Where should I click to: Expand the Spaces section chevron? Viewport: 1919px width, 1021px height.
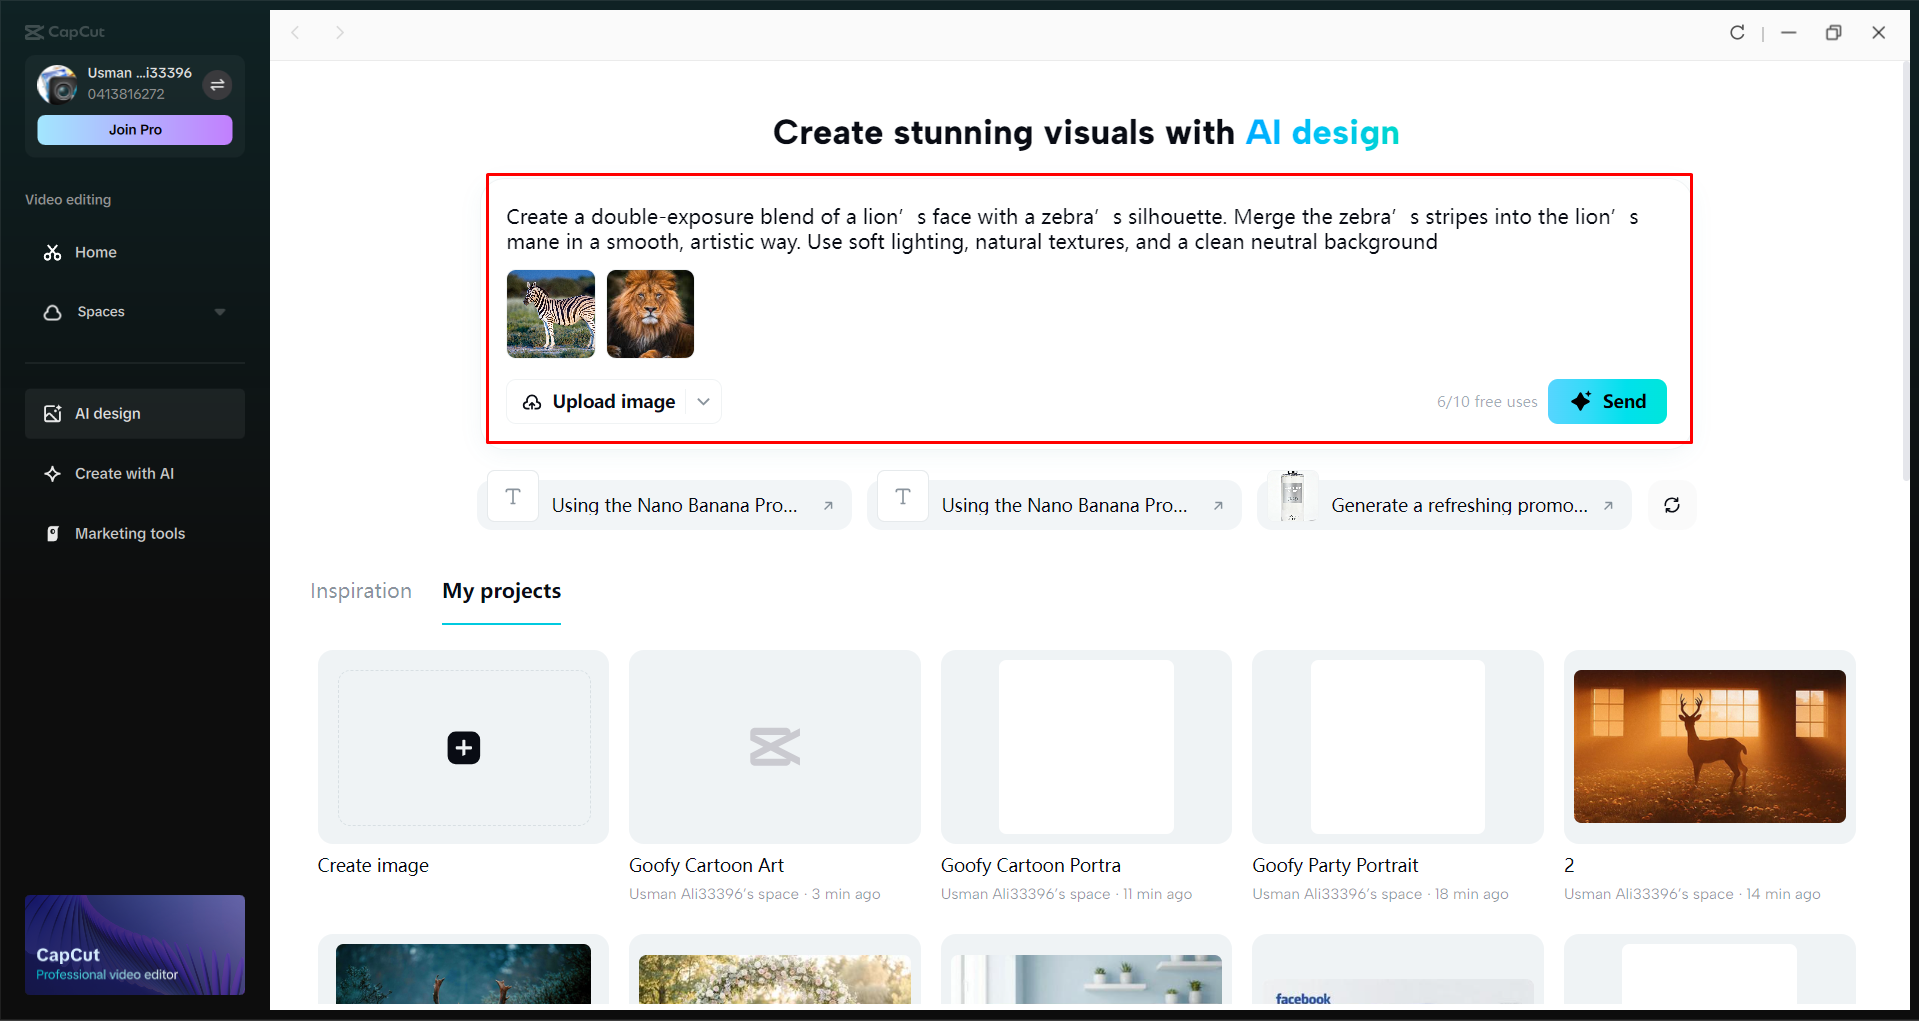pyautogui.click(x=220, y=311)
